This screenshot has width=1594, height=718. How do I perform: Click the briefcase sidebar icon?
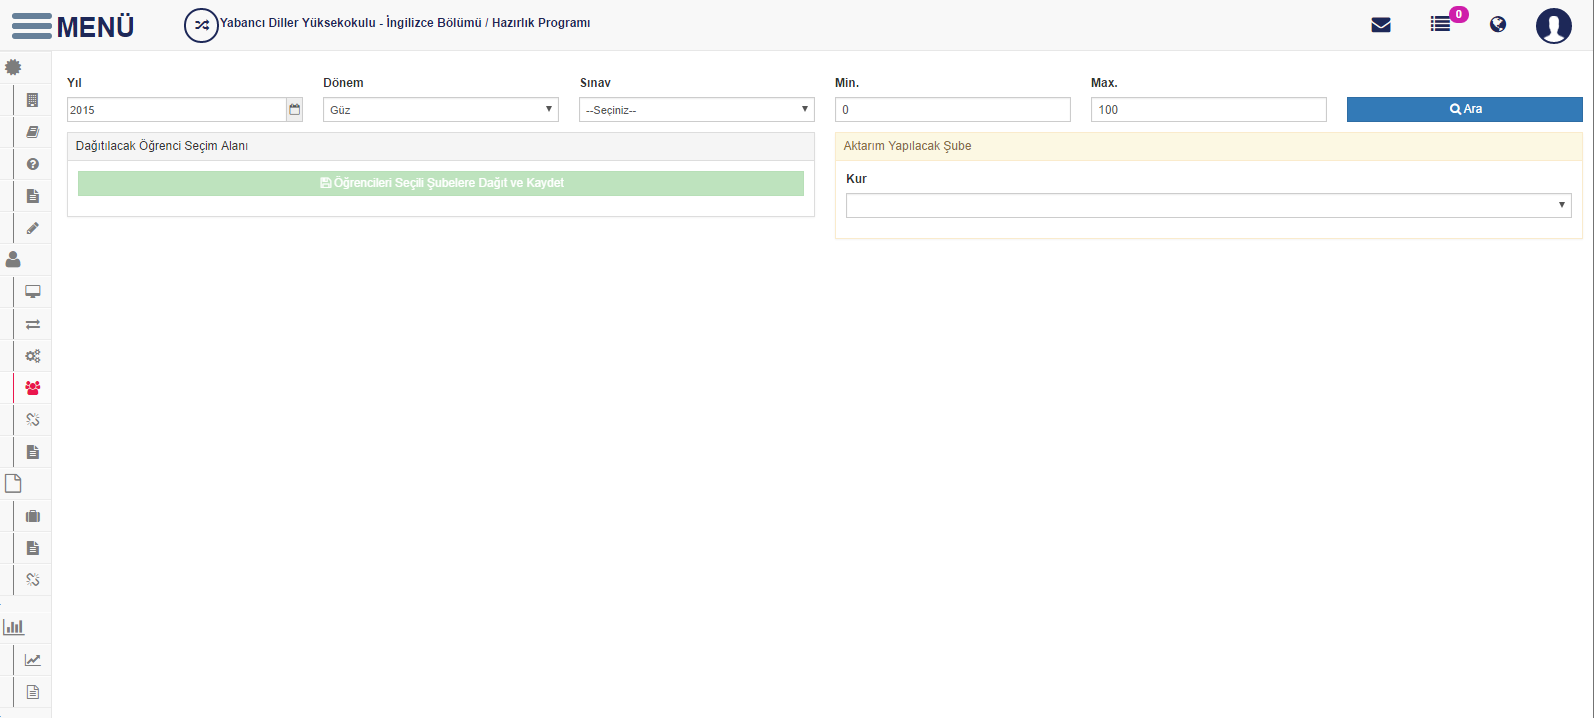pyautogui.click(x=33, y=516)
